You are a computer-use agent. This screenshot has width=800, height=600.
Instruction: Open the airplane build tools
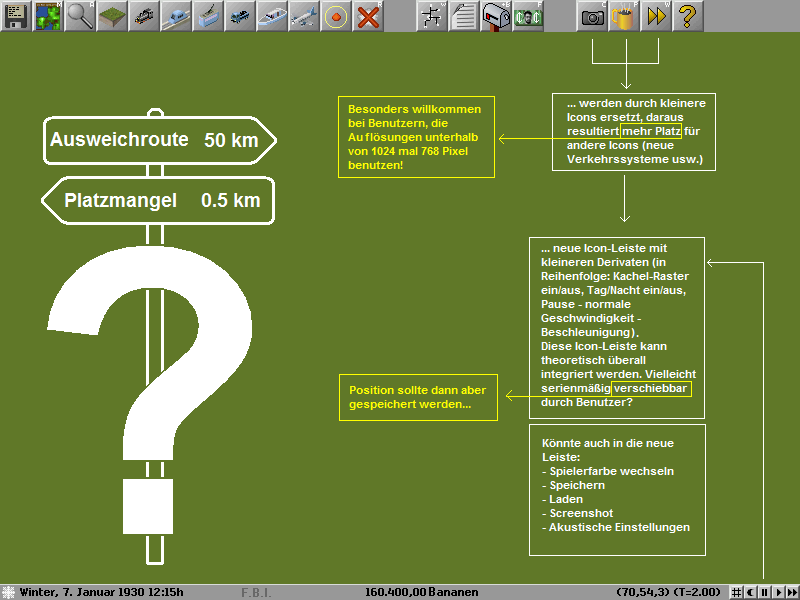(304, 16)
